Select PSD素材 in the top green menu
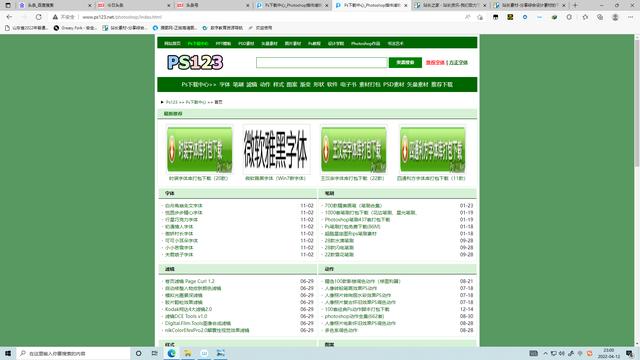This screenshot has width=640, height=360. 246,43
